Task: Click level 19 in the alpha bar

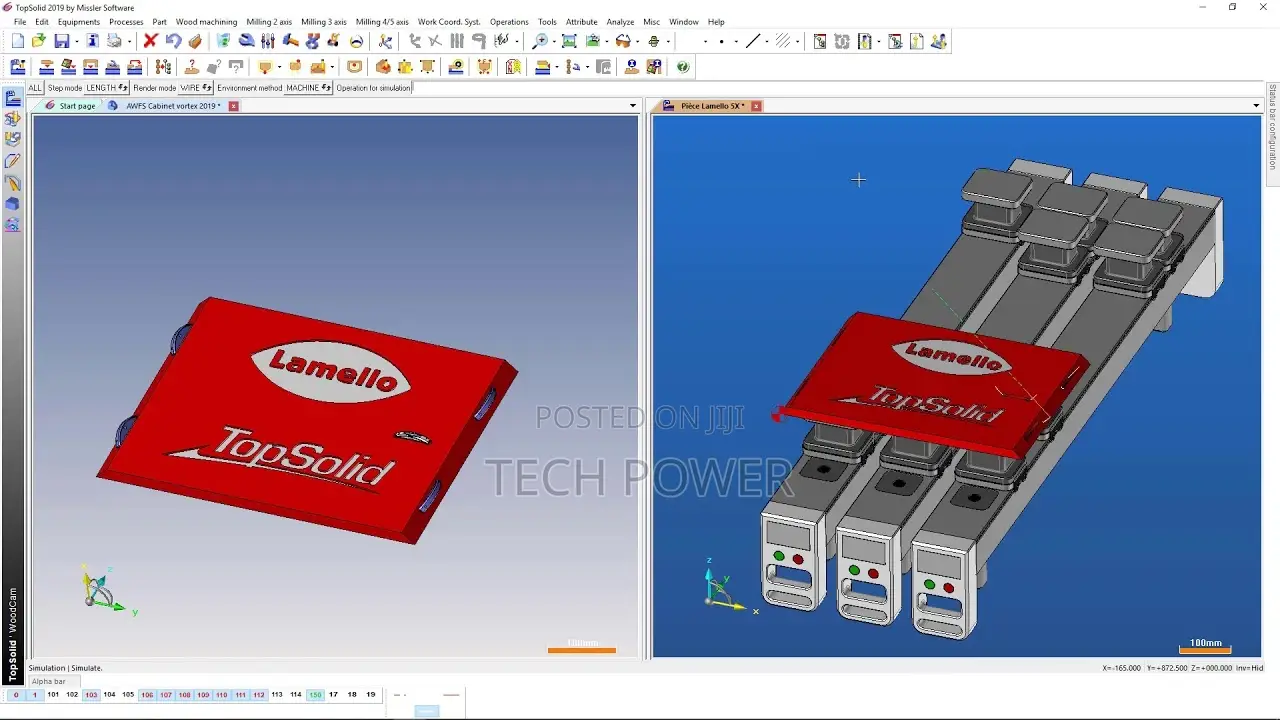Action: click(x=370, y=695)
